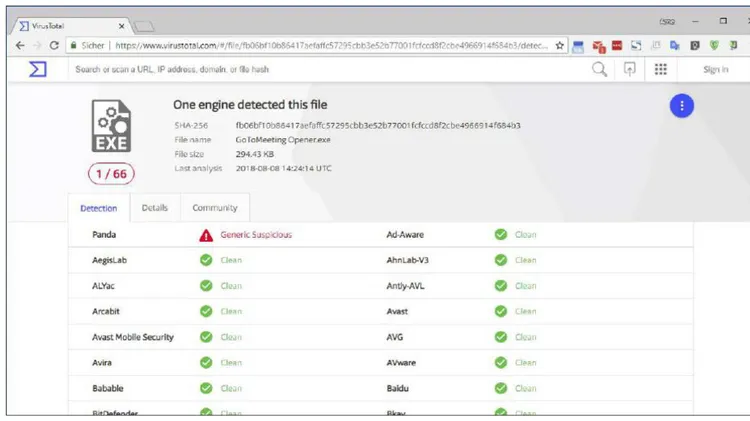Open a new browser tab

click(144, 26)
